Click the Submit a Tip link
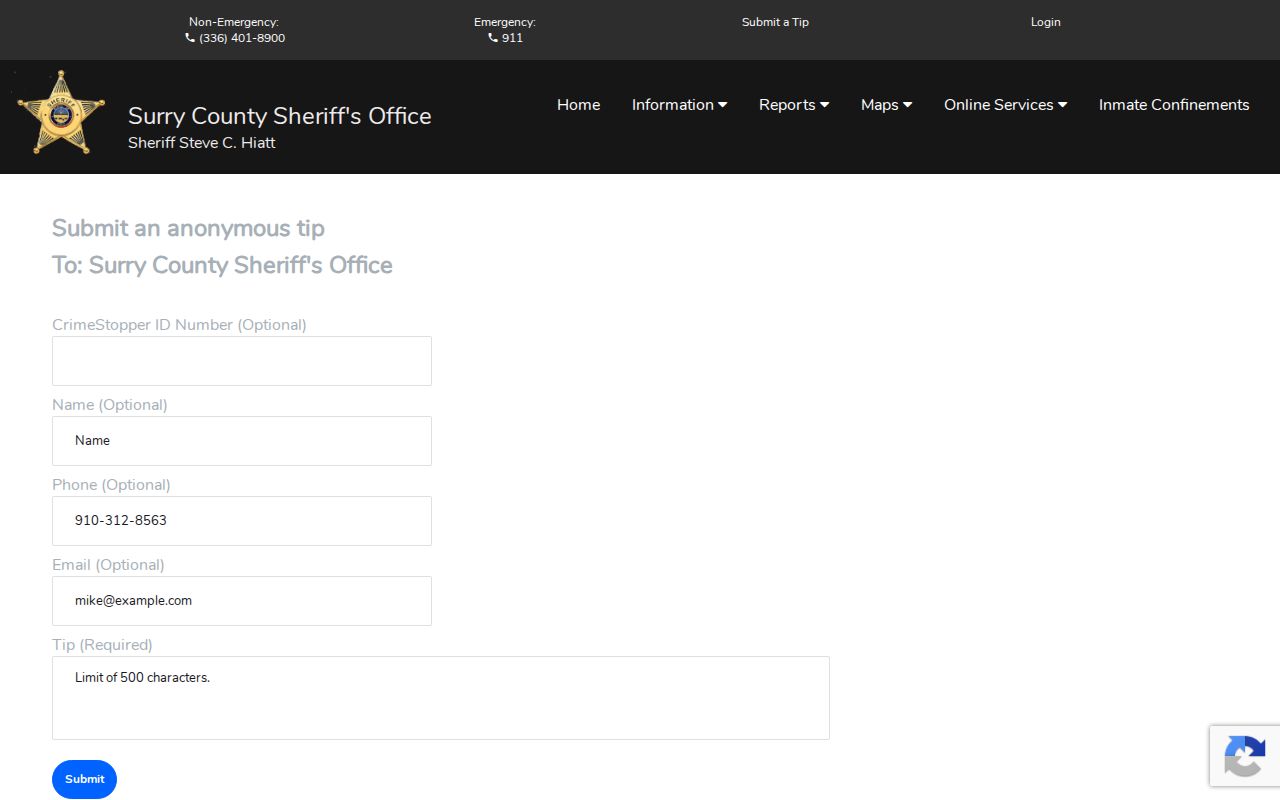The width and height of the screenshot is (1280, 800). coord(775,22)
